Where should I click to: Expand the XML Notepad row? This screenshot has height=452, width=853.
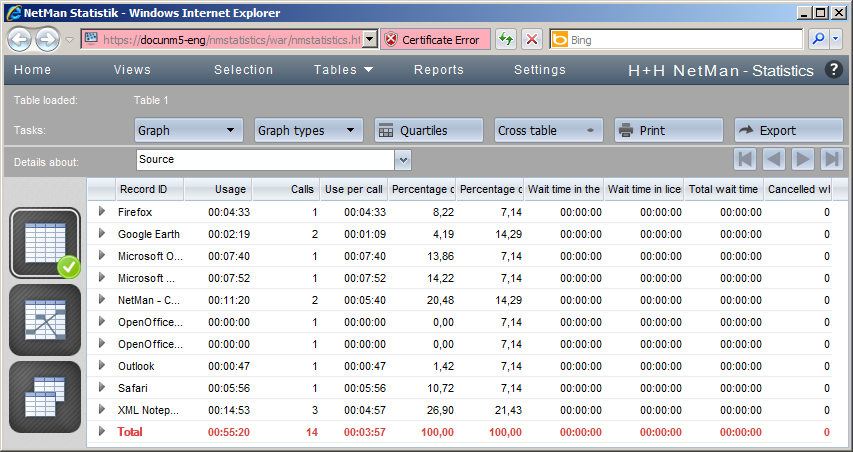pos(101,409)
